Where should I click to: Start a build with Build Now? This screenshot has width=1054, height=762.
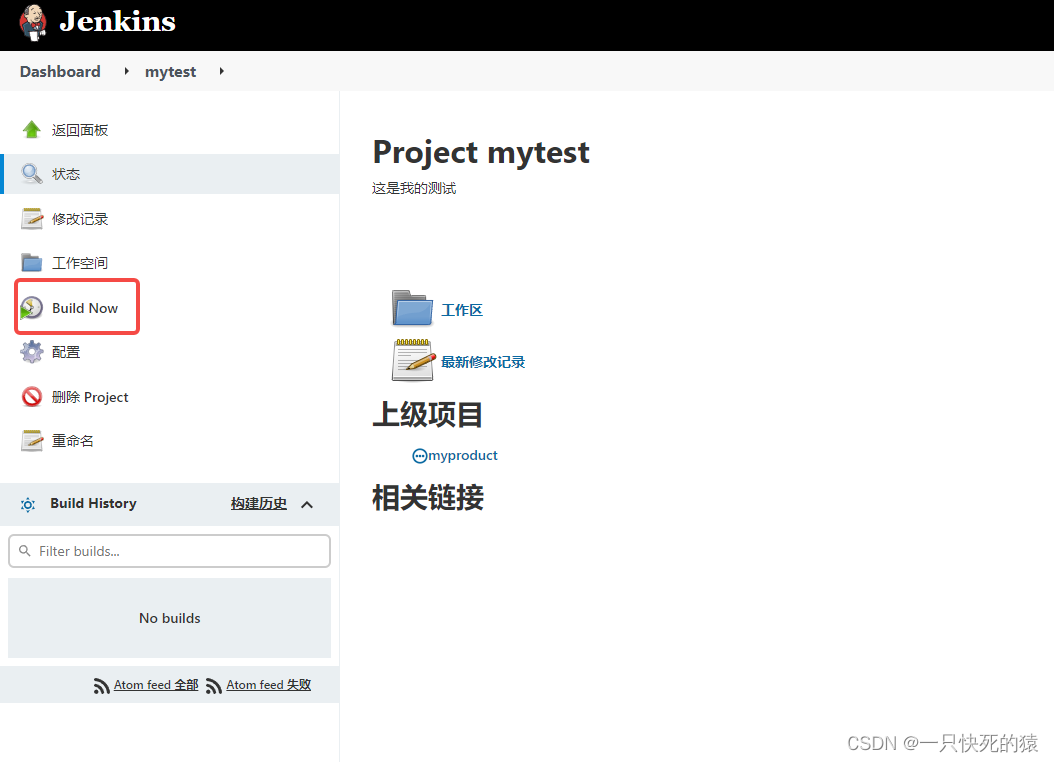click(85, 308)
